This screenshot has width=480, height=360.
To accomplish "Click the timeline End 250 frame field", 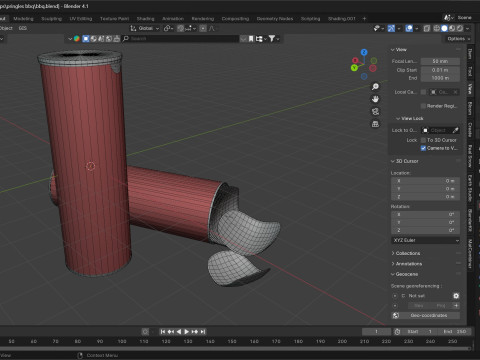I will 455,332.
